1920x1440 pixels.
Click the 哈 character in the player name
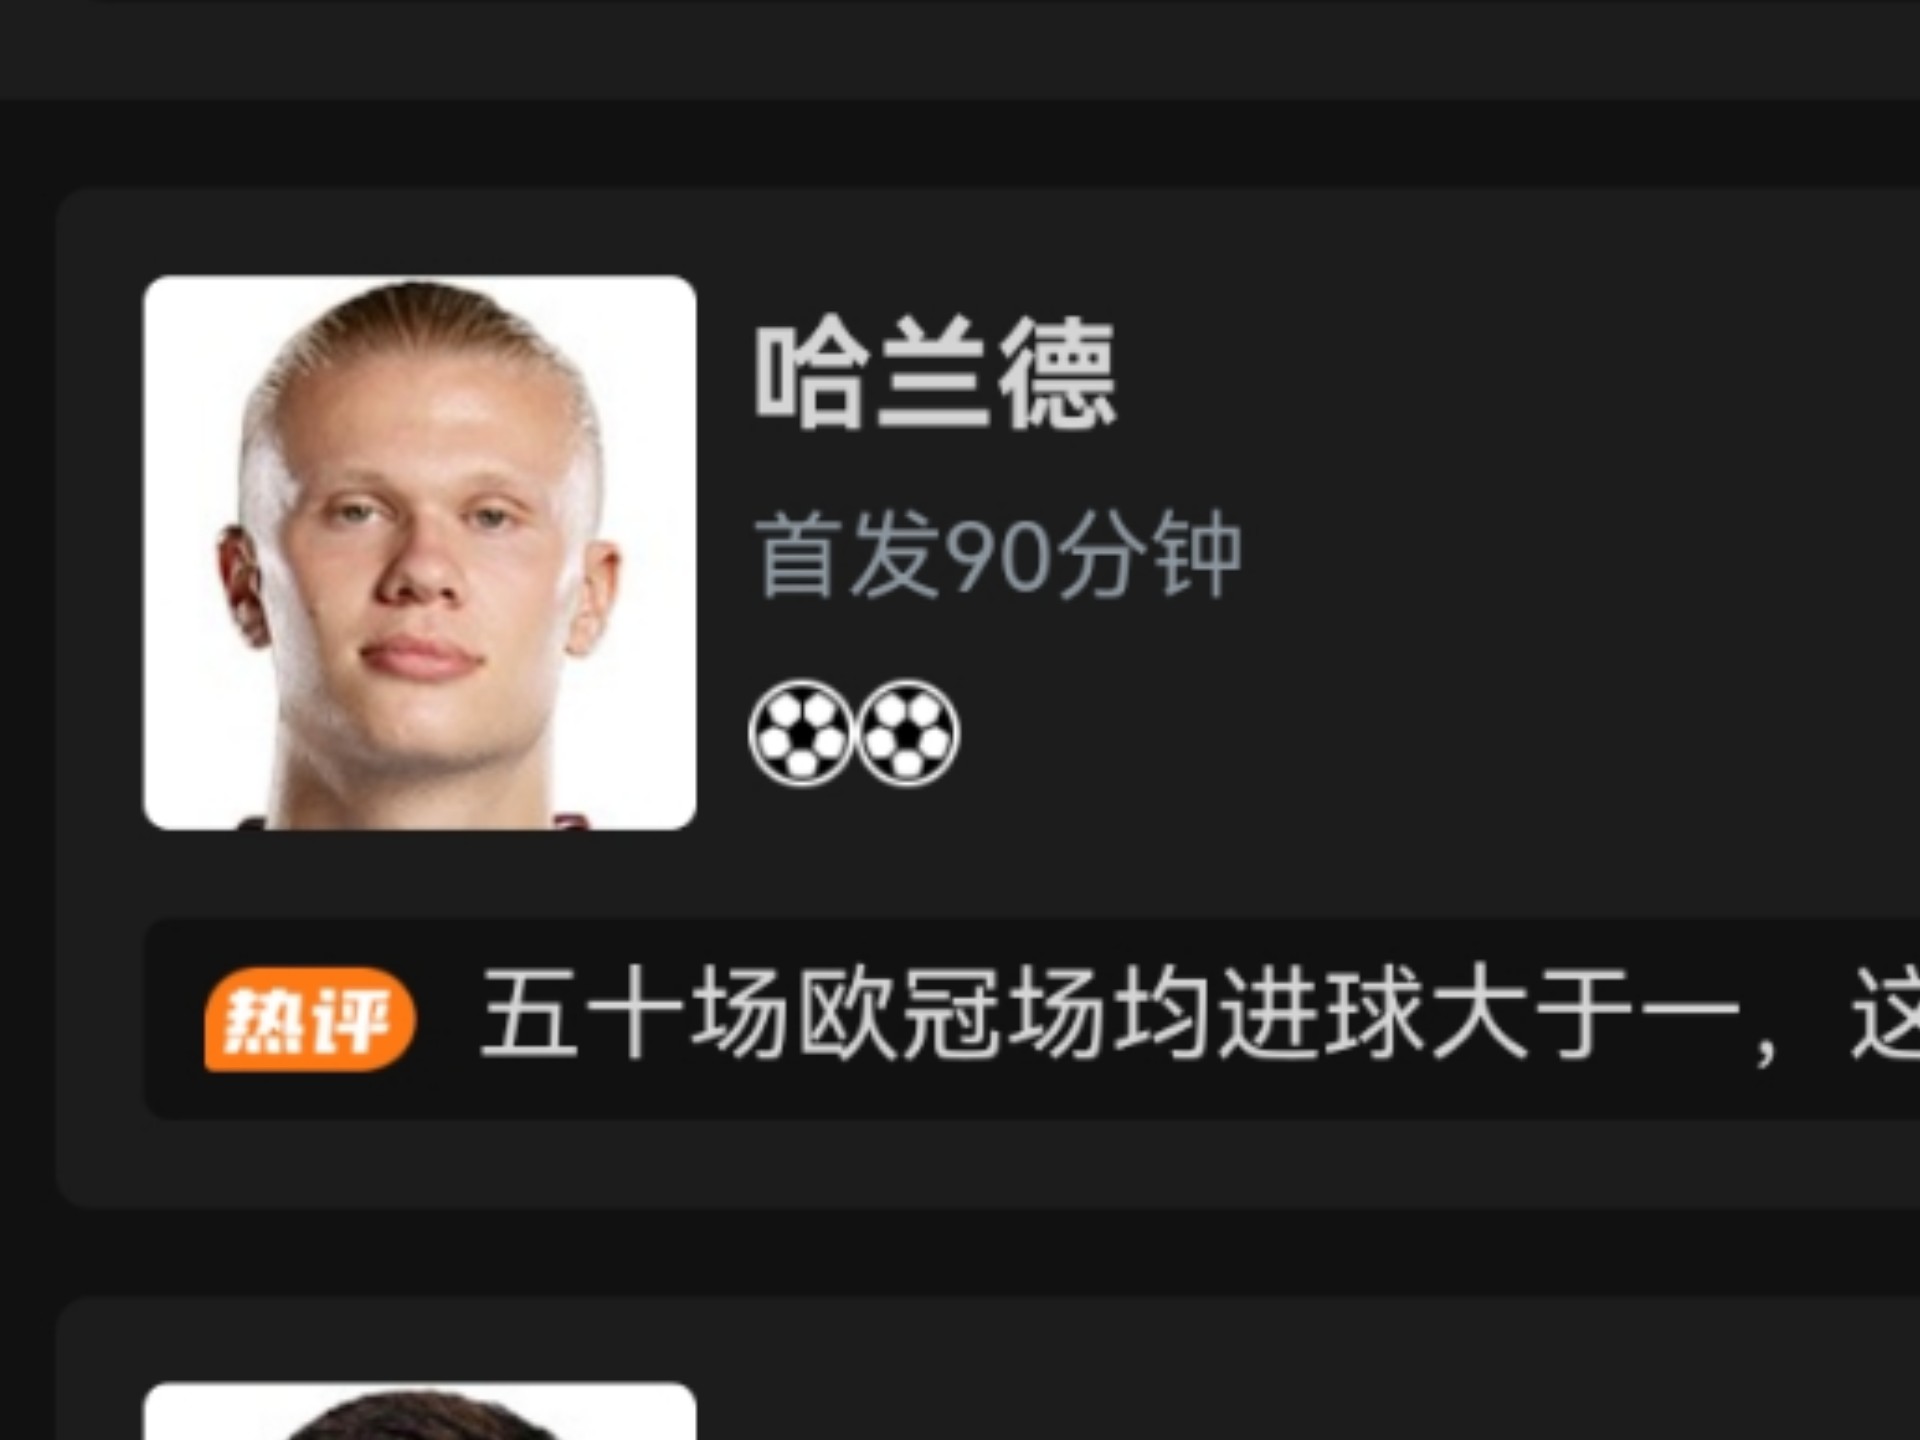tap(810, 375)
